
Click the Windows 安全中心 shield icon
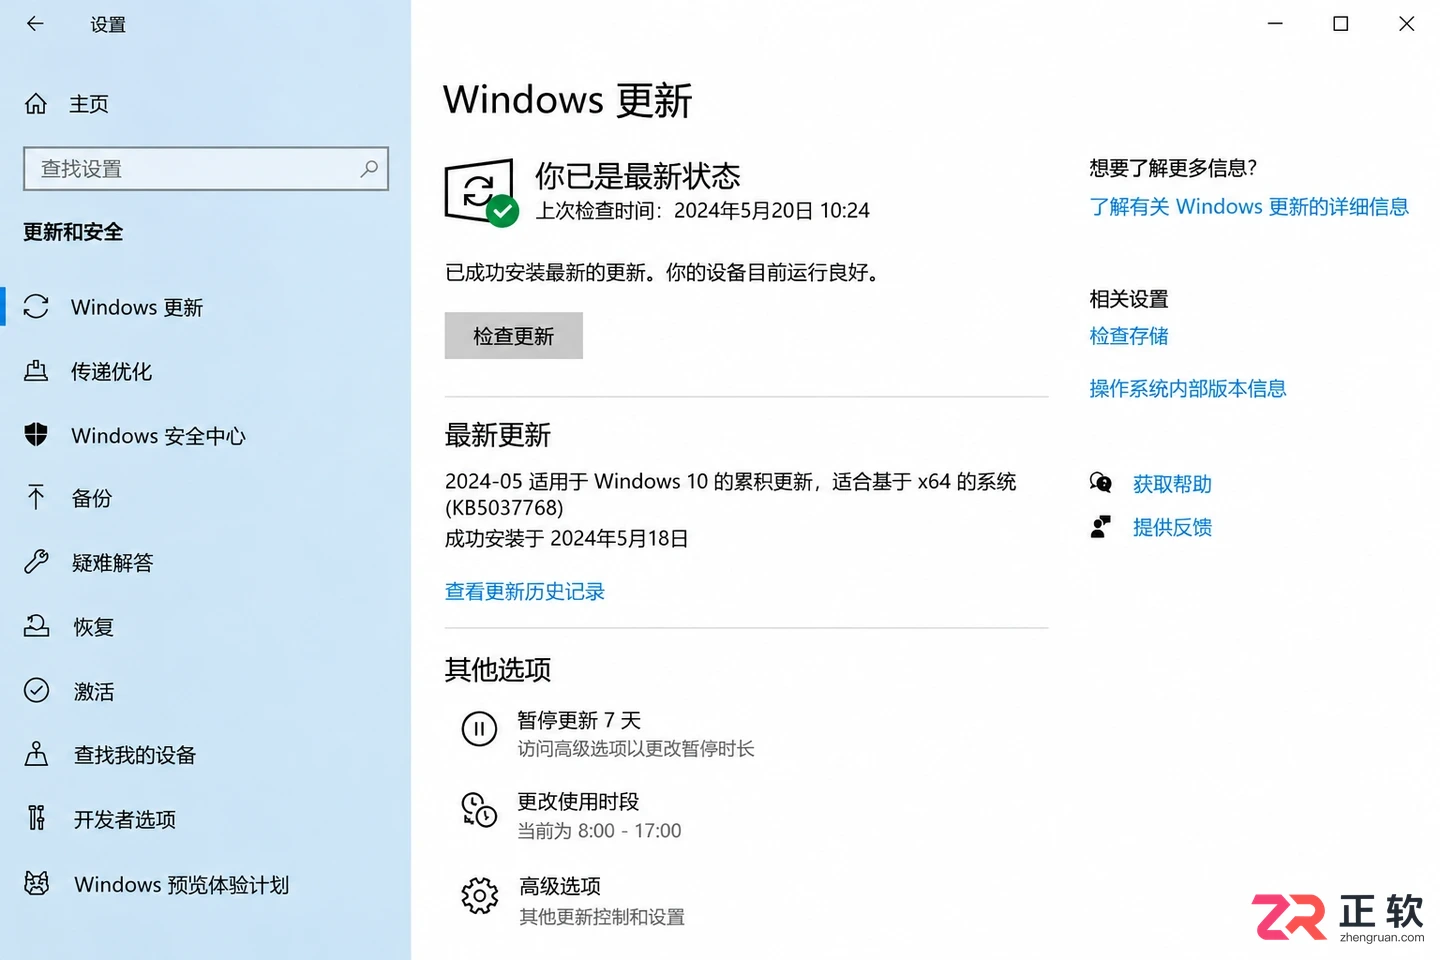coord(36,435)
